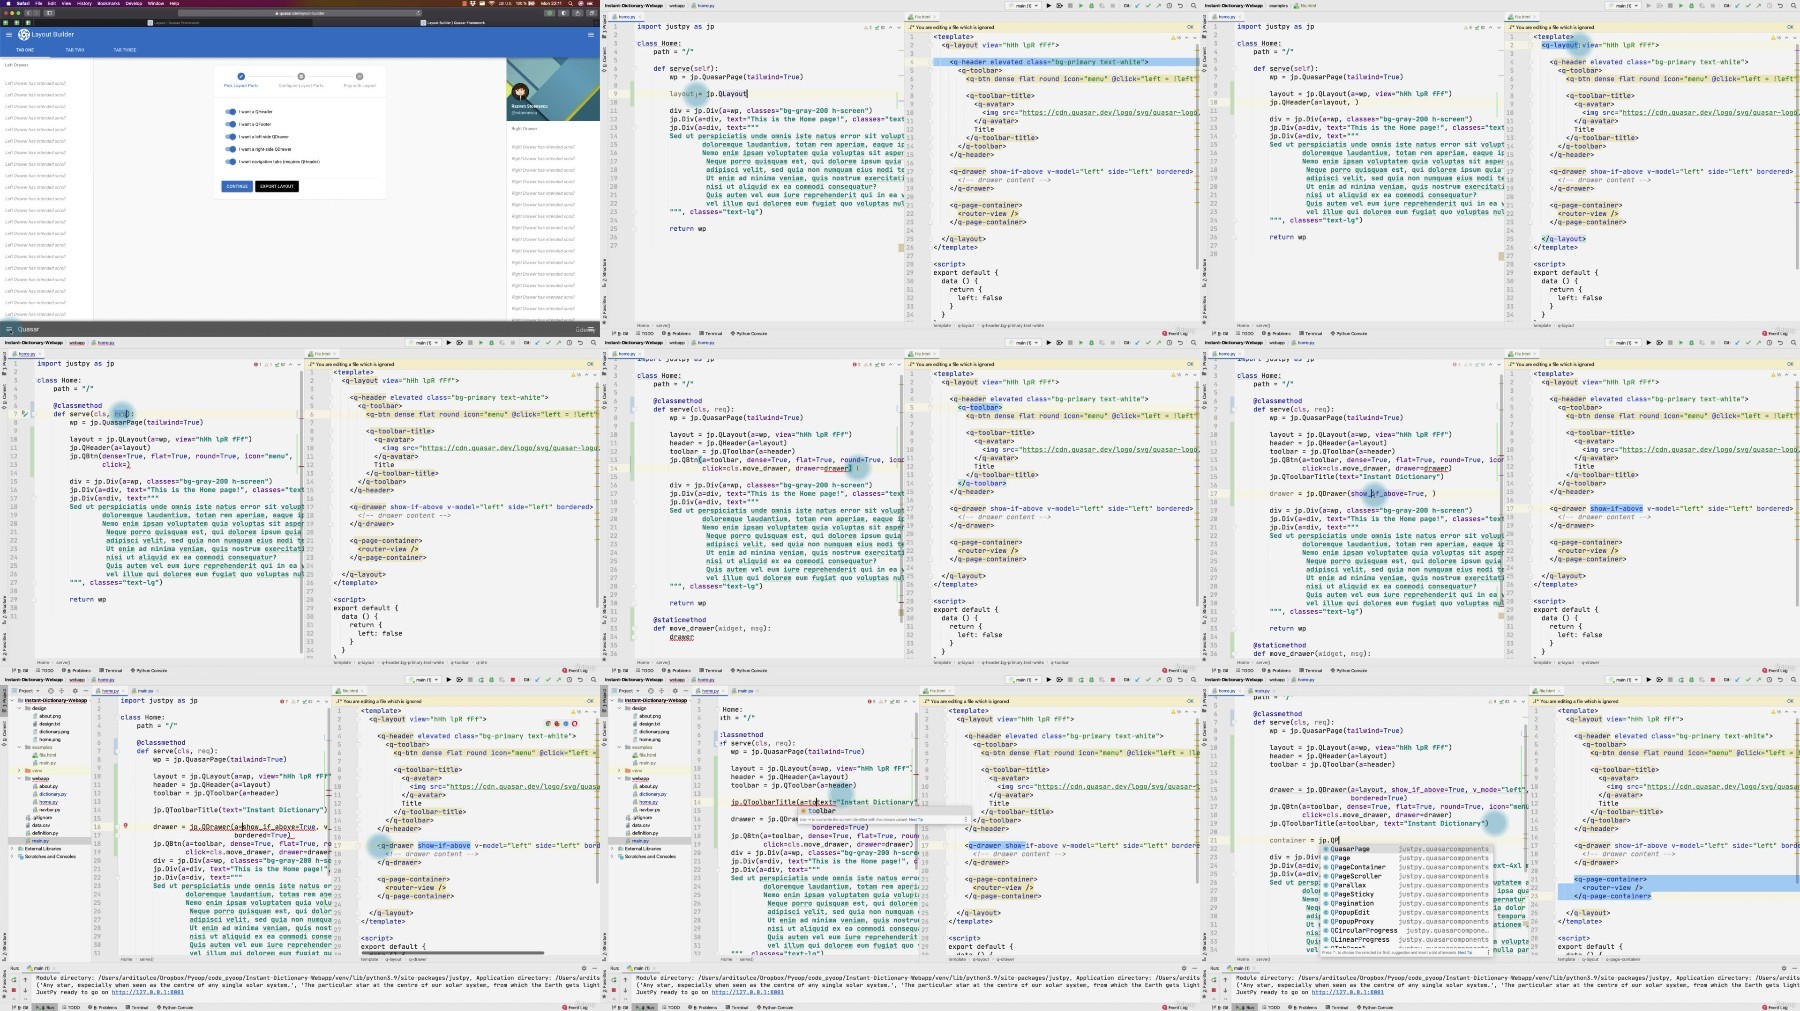
Task: Collapse the examples folder in bottom-left project tree
Action: 21,747
